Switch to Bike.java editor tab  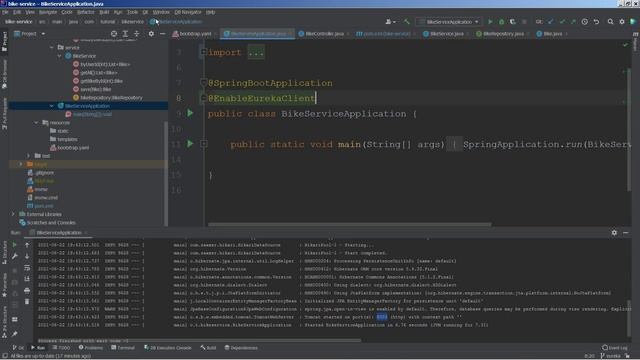coord(552,34)
